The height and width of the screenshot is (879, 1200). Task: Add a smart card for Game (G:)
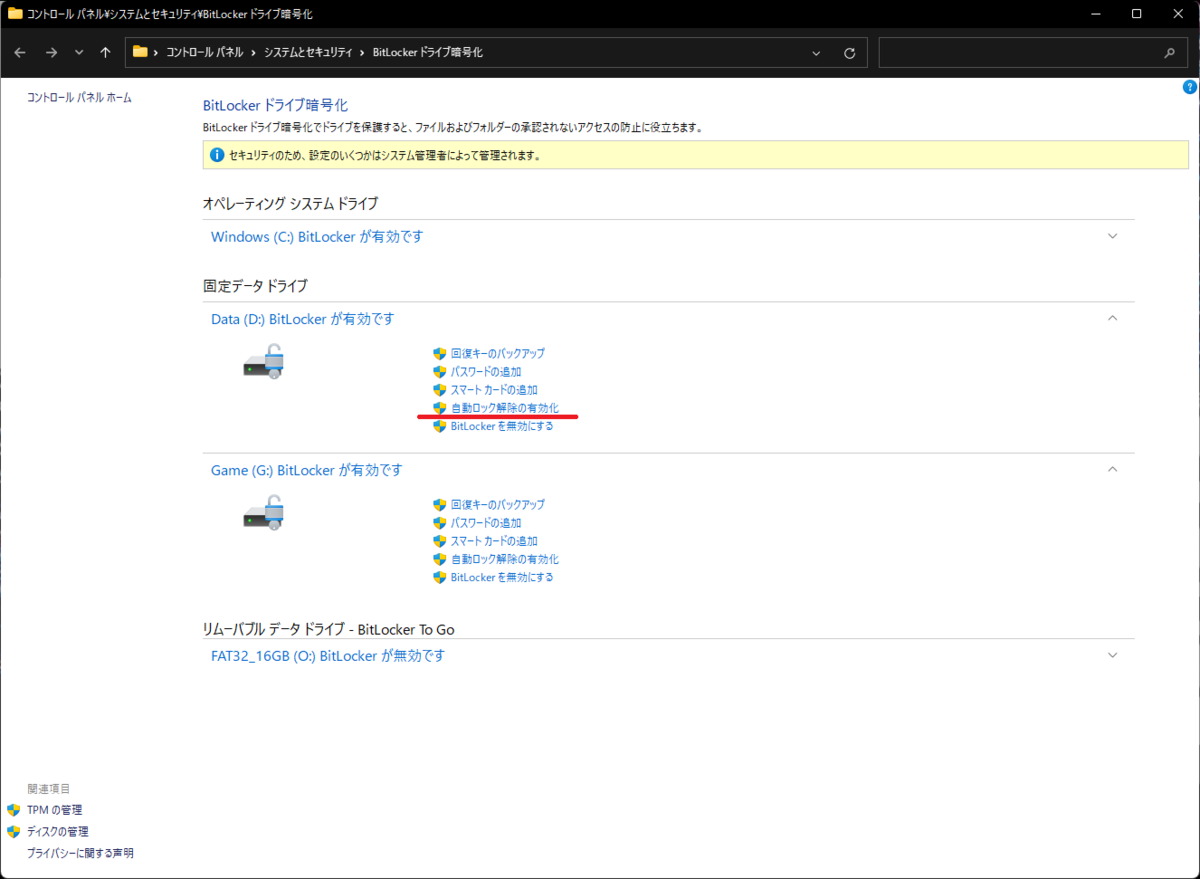point(494,541)
